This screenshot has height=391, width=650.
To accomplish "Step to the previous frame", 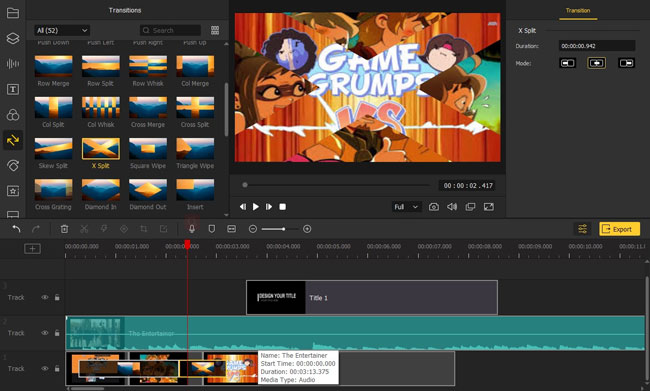I will [x=243, y=206].
